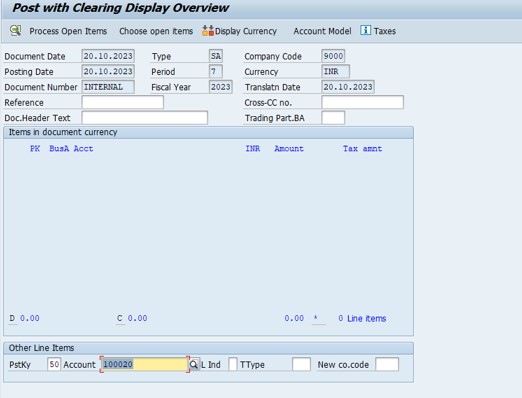Click the TType input field

pos(301,364)
